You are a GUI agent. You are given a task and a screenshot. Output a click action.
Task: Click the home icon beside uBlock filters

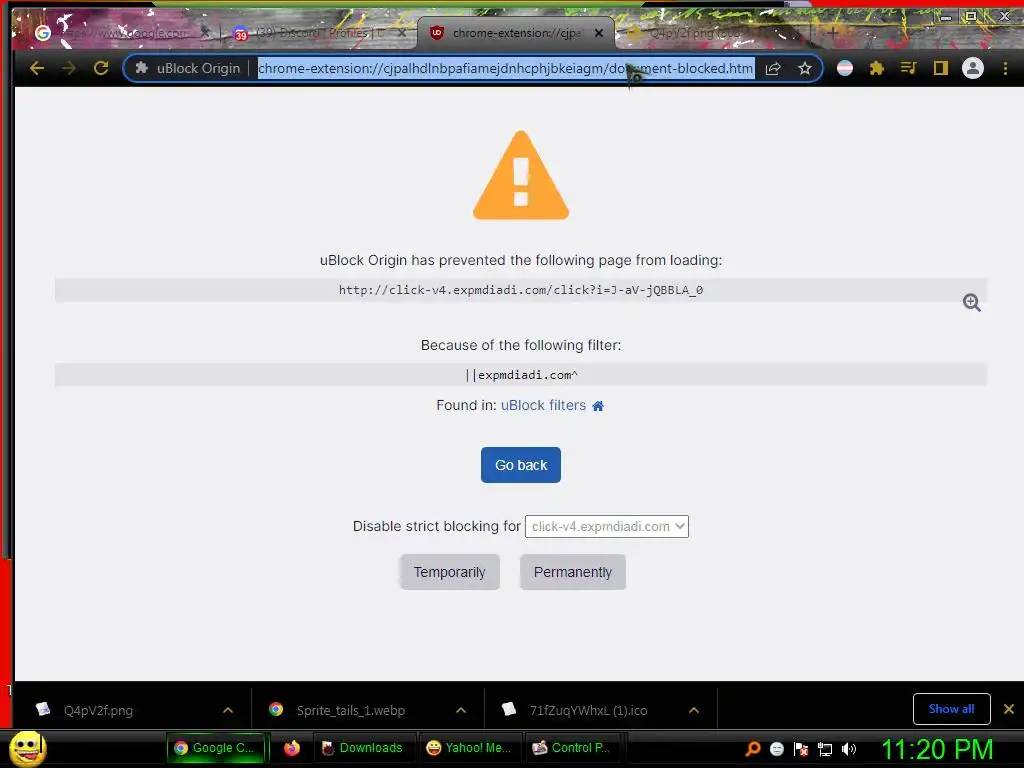pos(598,406)
